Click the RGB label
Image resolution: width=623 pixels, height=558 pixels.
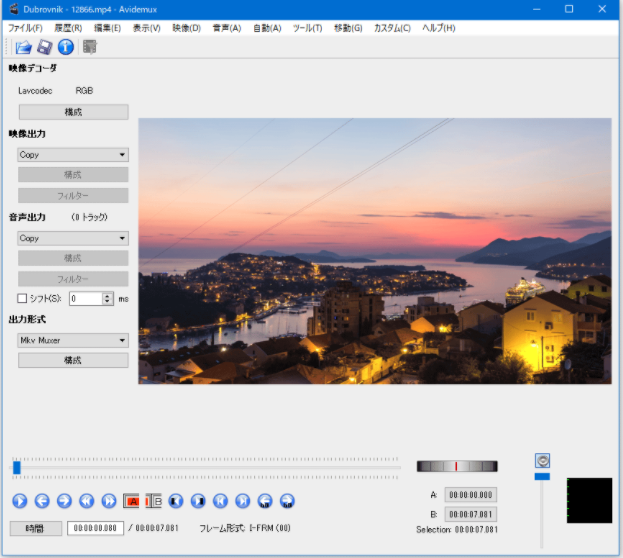[x=84, y=91]
